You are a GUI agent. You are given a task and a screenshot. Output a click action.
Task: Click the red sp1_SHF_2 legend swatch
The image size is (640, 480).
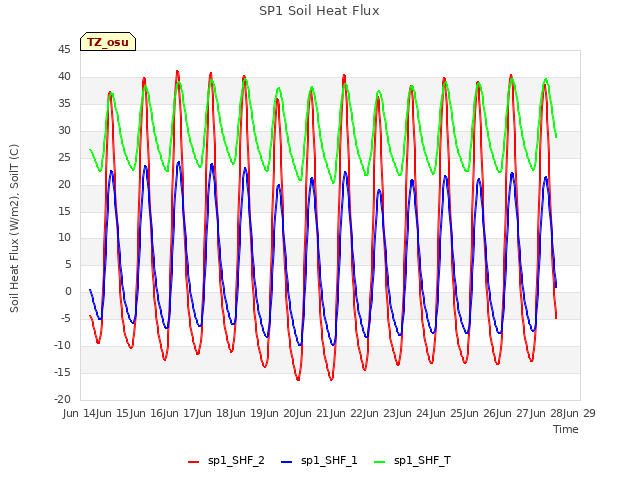tap(193, 462)
